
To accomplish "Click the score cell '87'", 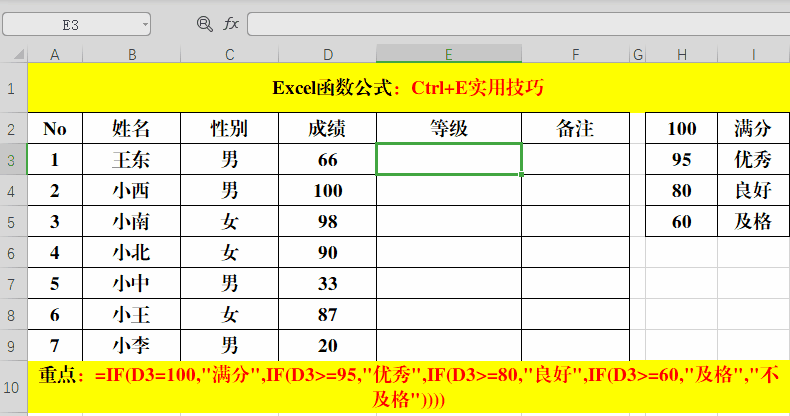I will pyautogui.click(x=327, y=315).
